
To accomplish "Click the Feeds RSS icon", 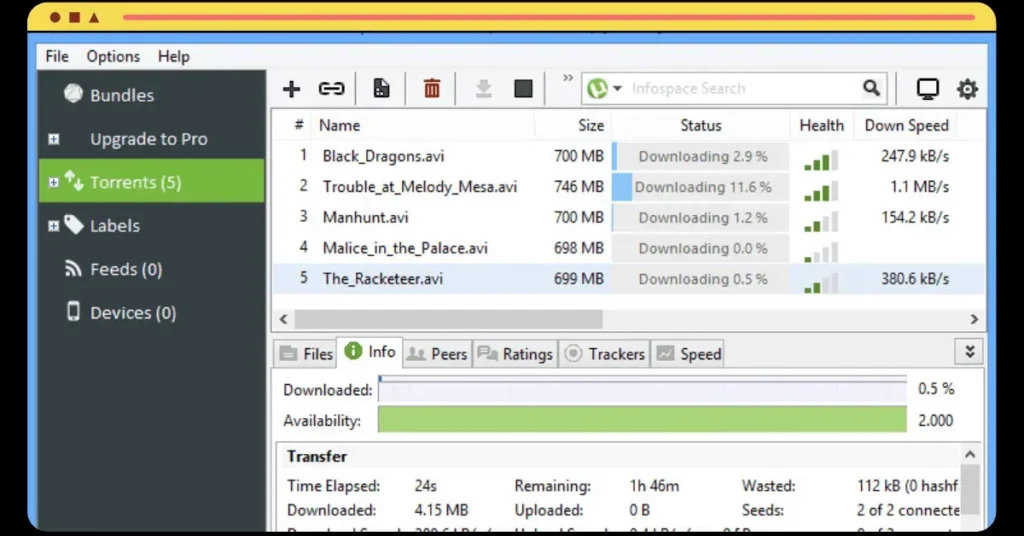I will point(73,268).
